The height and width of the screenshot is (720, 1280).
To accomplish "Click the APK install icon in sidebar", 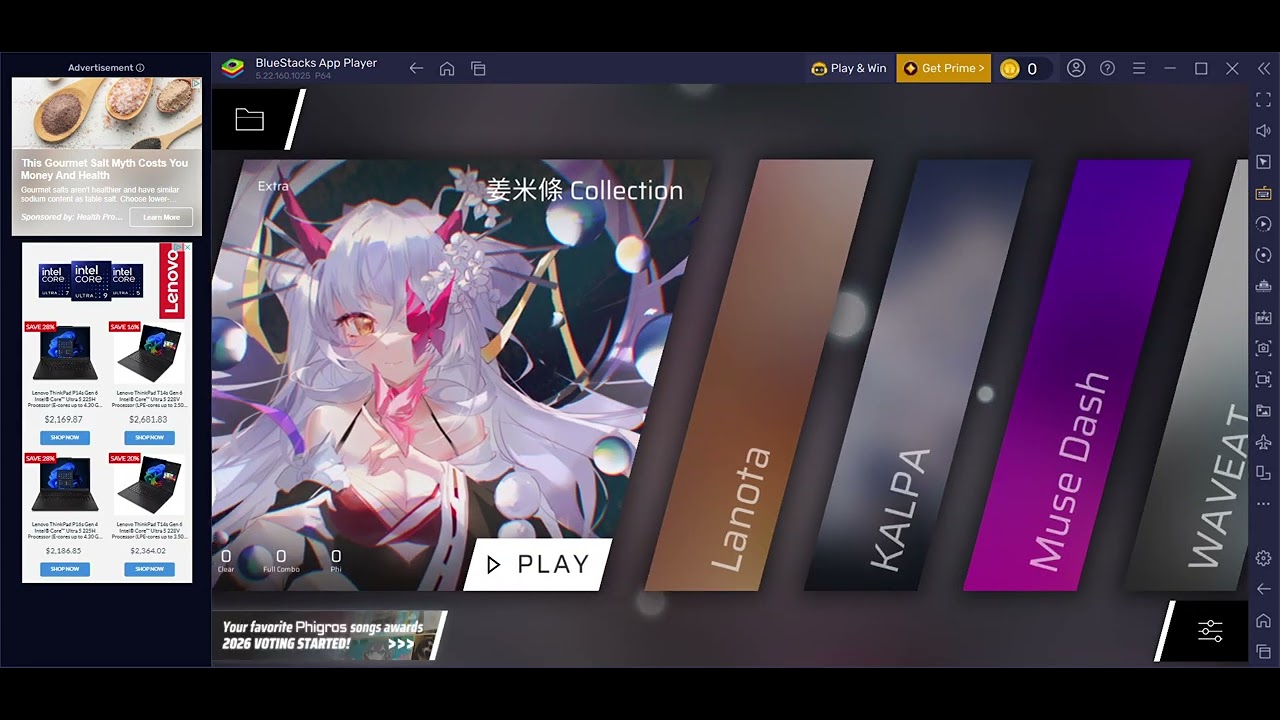I will pyautogui.click(x=1264, y=317).
